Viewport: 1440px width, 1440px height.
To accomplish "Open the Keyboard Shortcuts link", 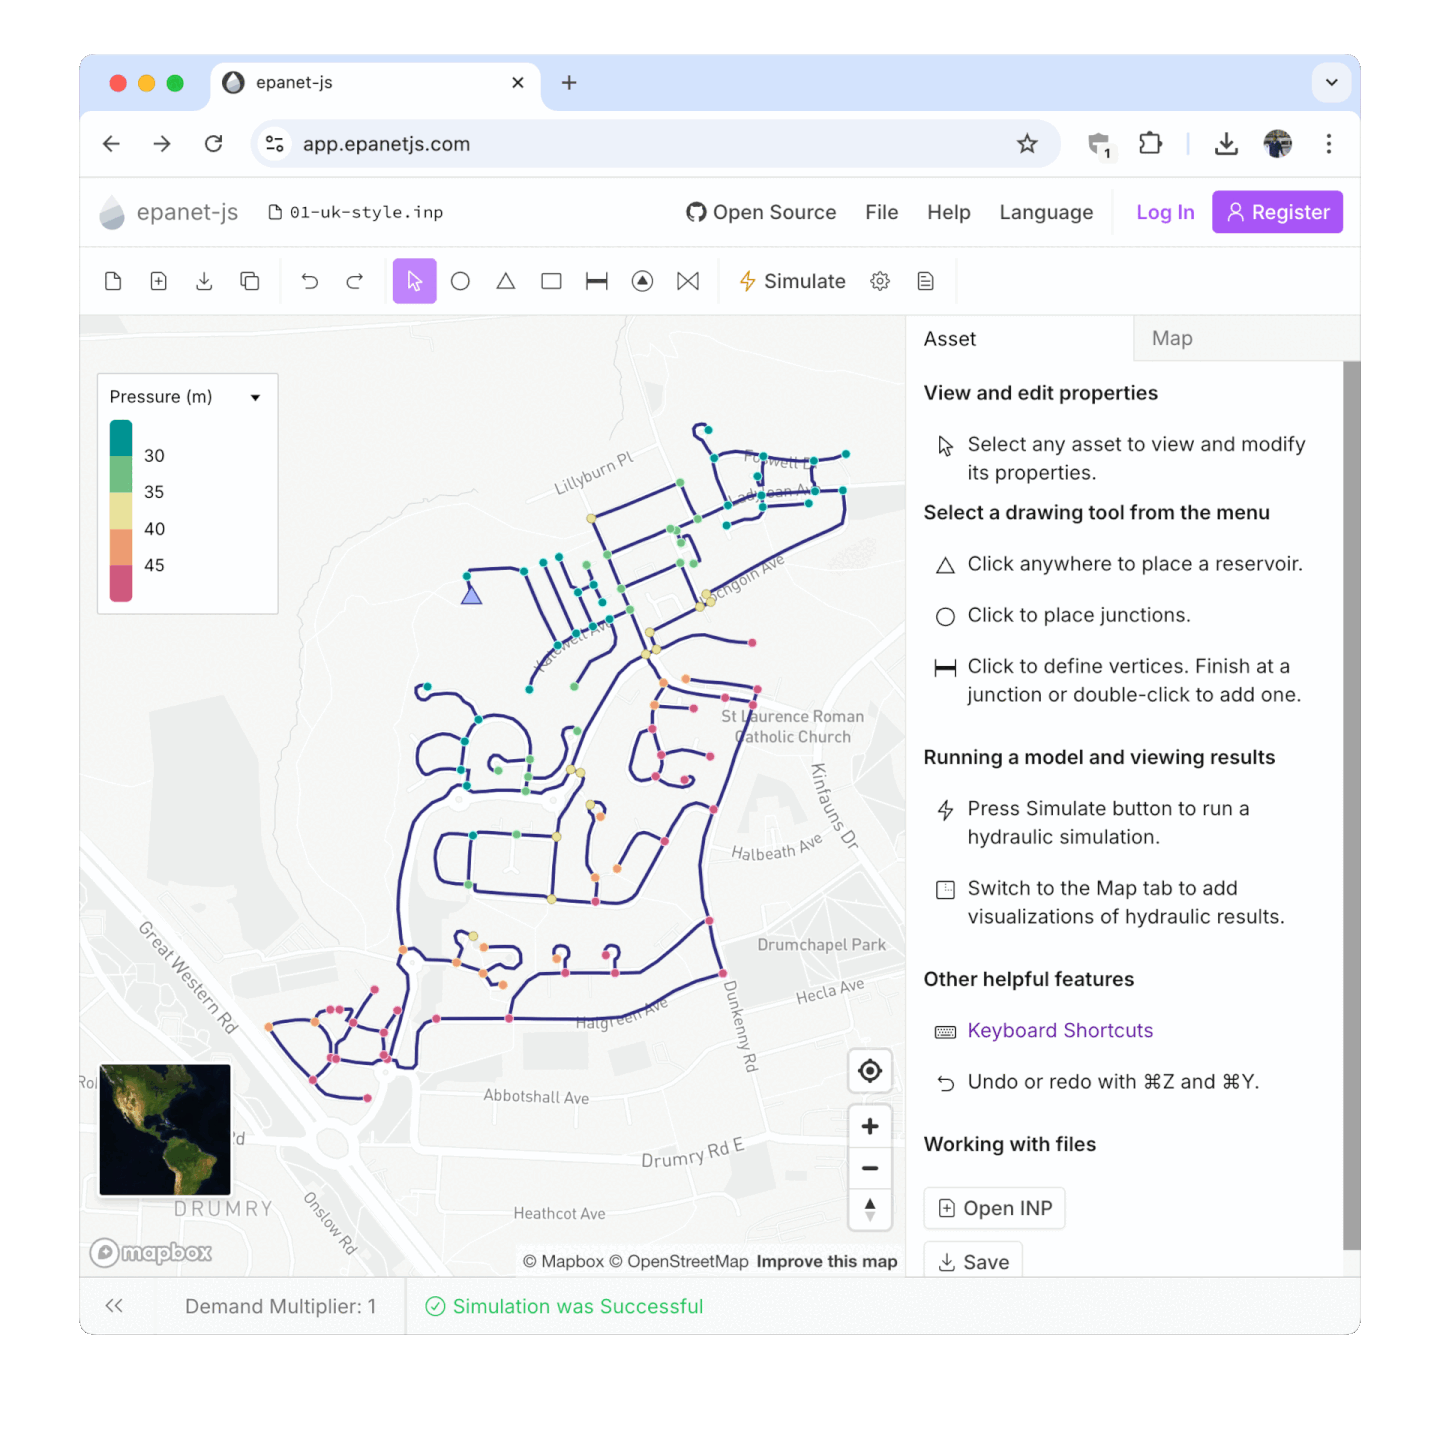I will [1060, 1030].
